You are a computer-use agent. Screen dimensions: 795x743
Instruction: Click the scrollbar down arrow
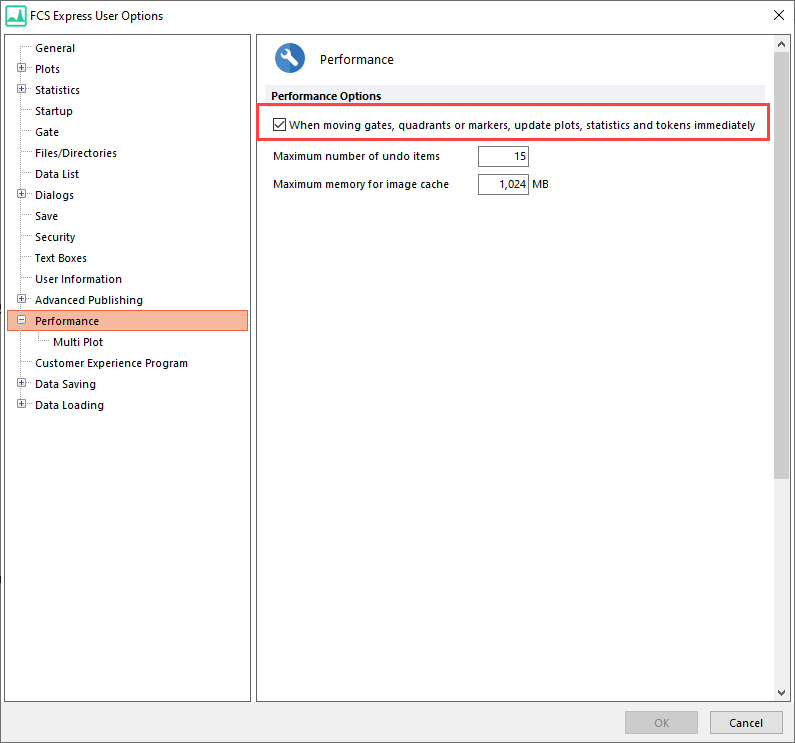(x=781, y=692)
